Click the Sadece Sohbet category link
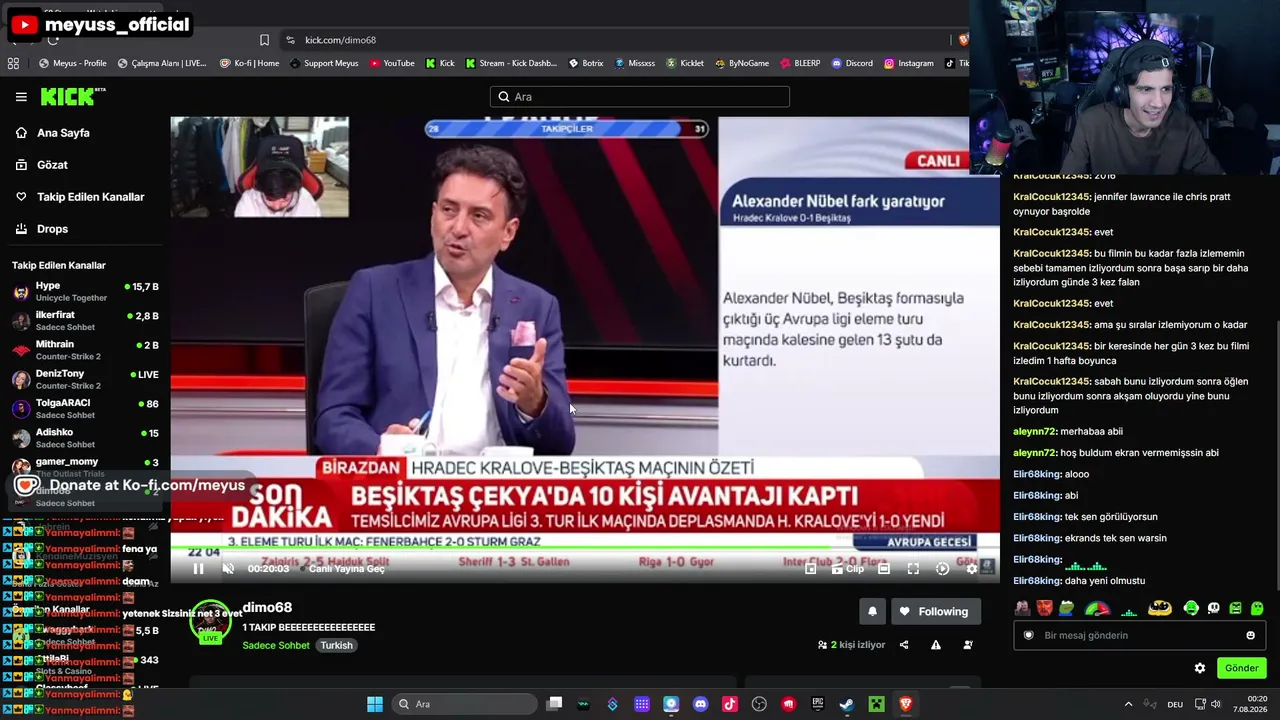 coord(276,646)
